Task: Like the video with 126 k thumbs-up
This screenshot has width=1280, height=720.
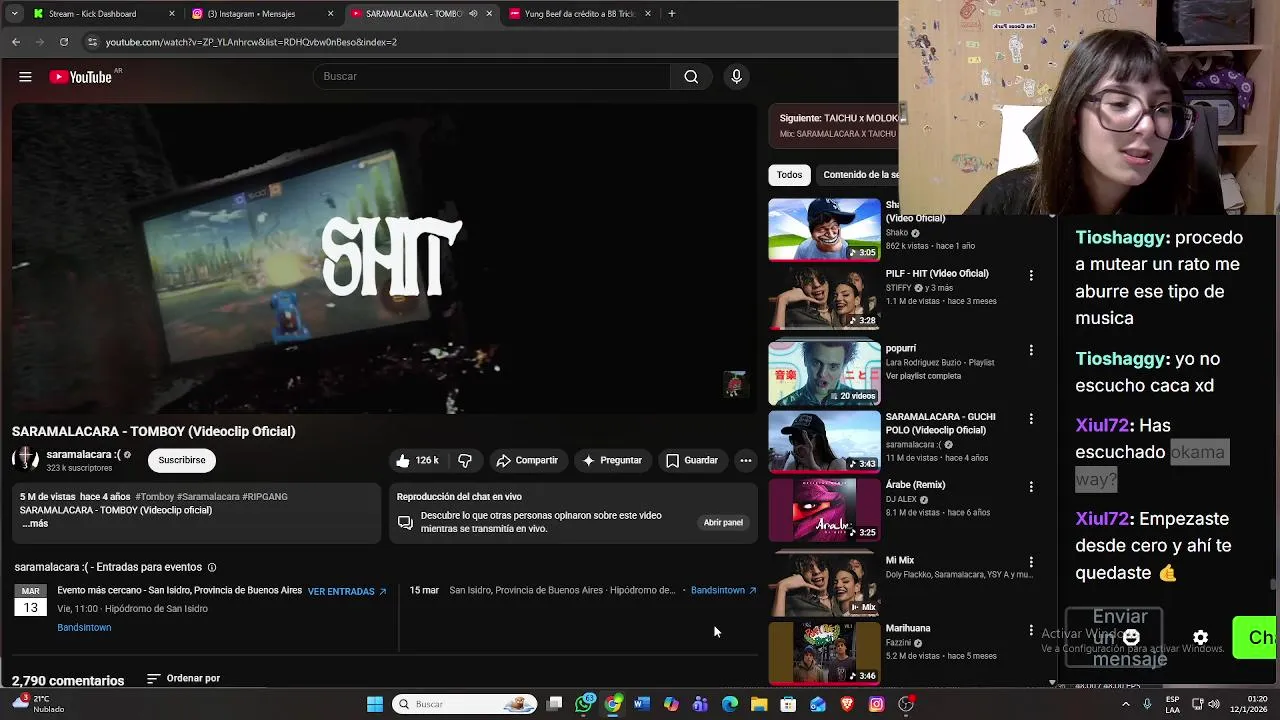Action: point(417,460)
